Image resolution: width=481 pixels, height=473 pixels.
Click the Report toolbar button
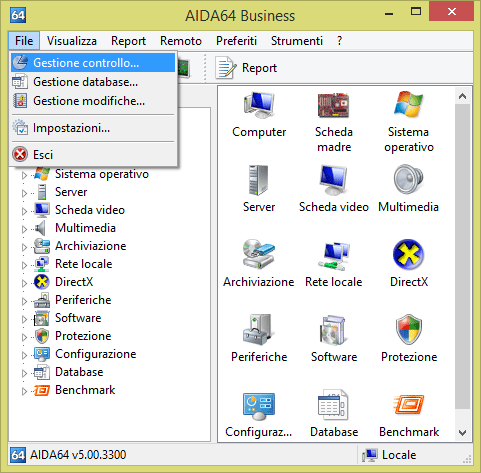point(246,68)
